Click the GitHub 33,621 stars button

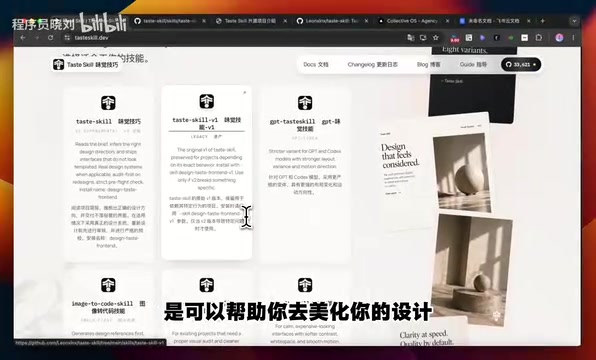point(521,65)
